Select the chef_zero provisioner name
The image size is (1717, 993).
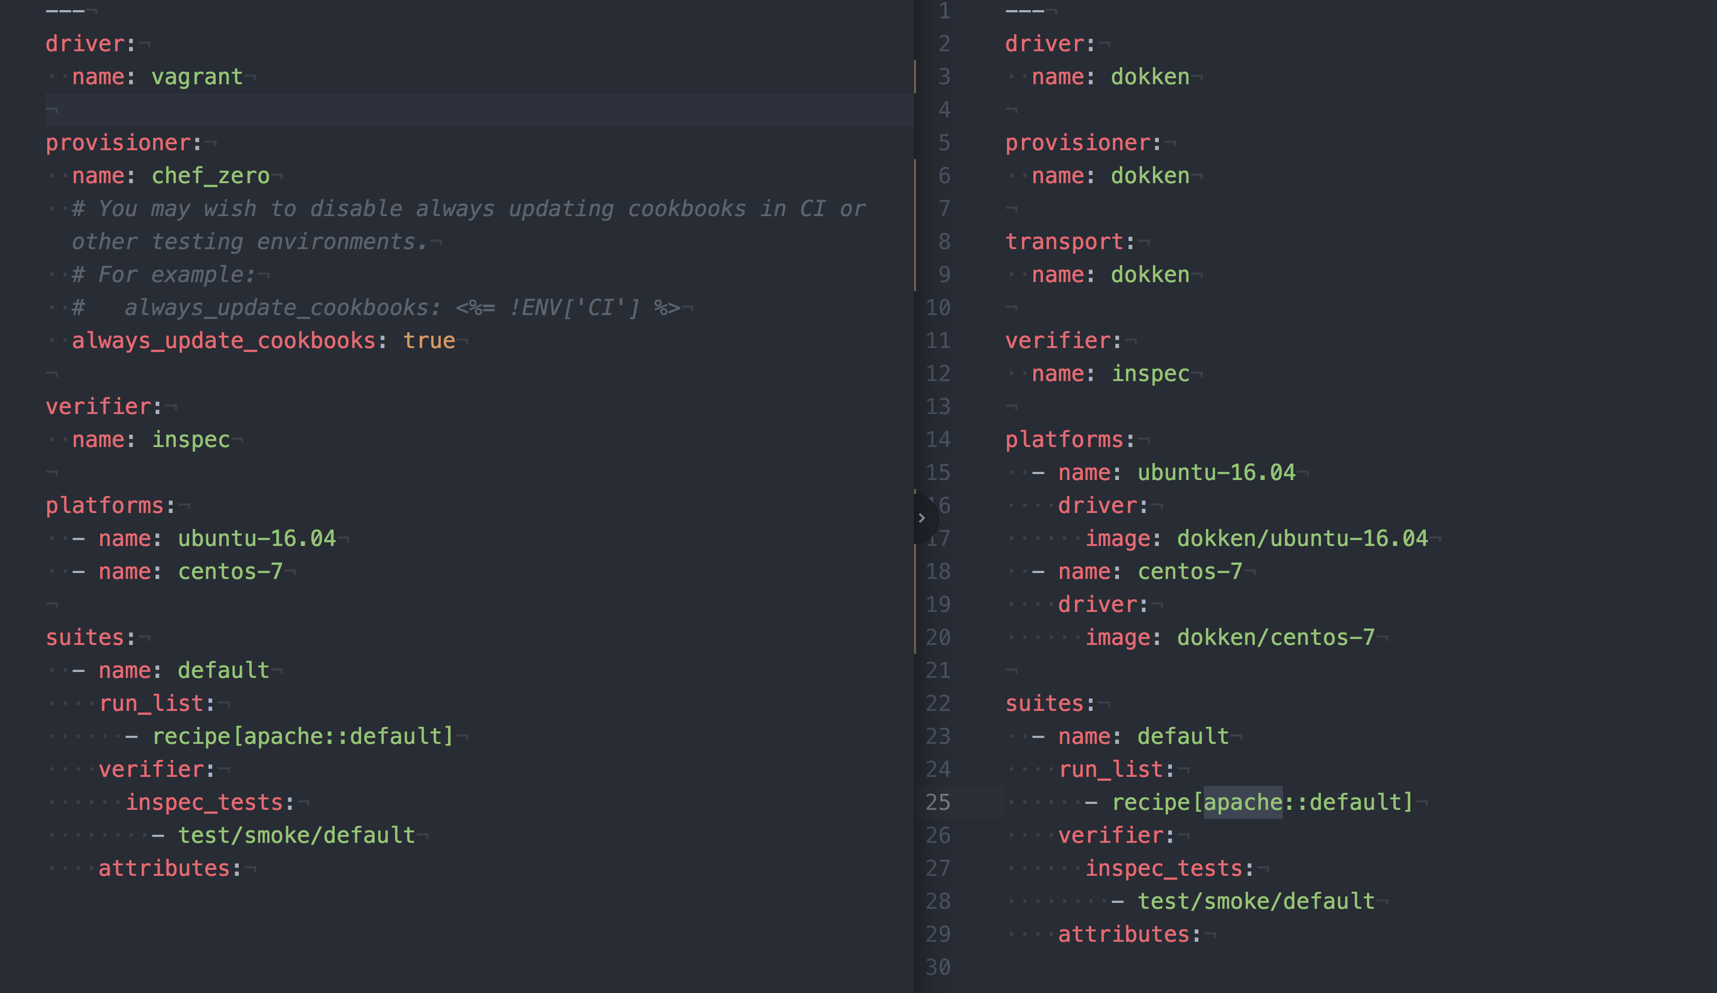click(210, 175)
